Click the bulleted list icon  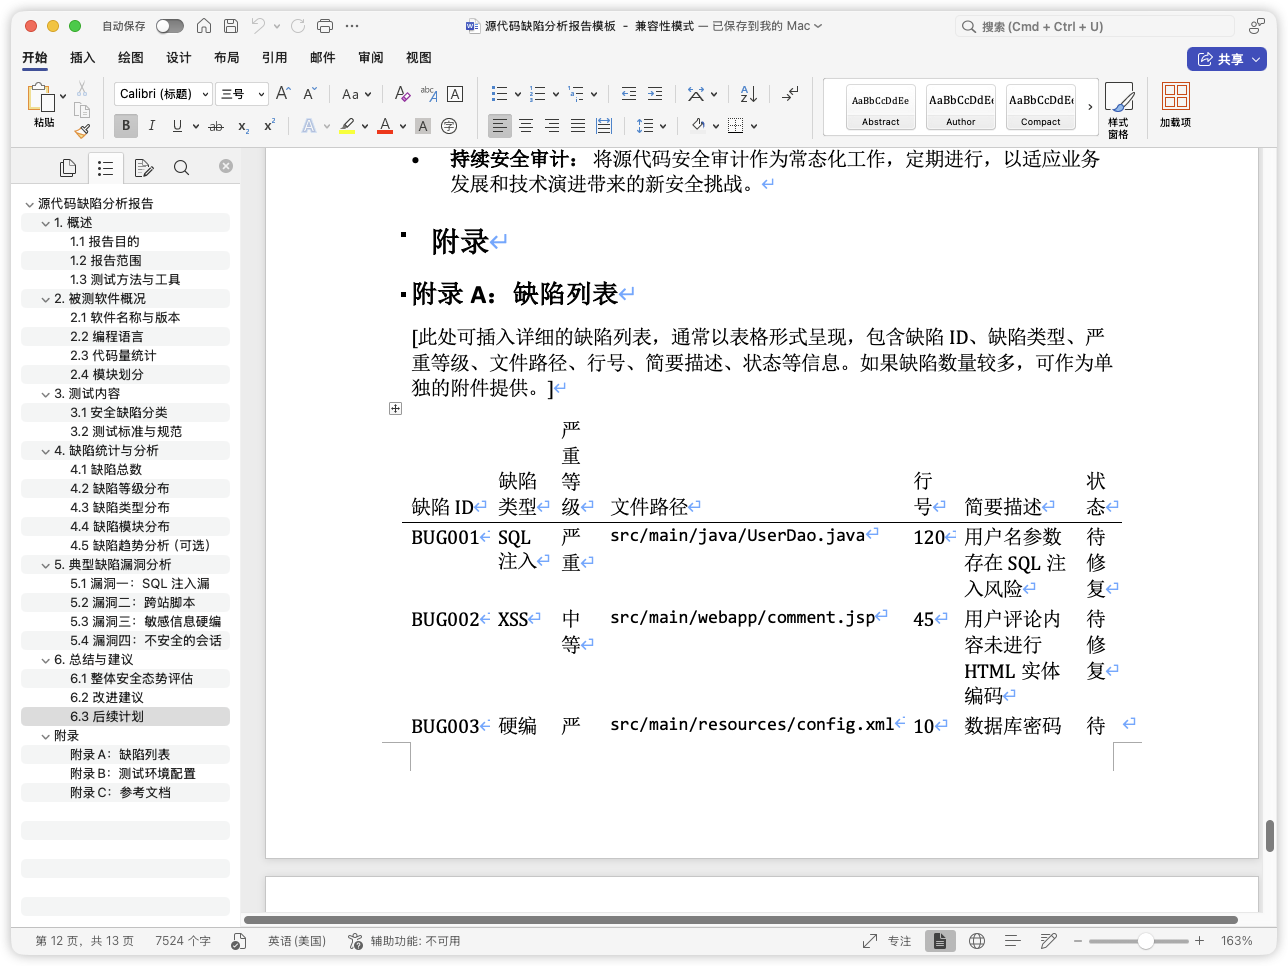[x=500, y=94]
